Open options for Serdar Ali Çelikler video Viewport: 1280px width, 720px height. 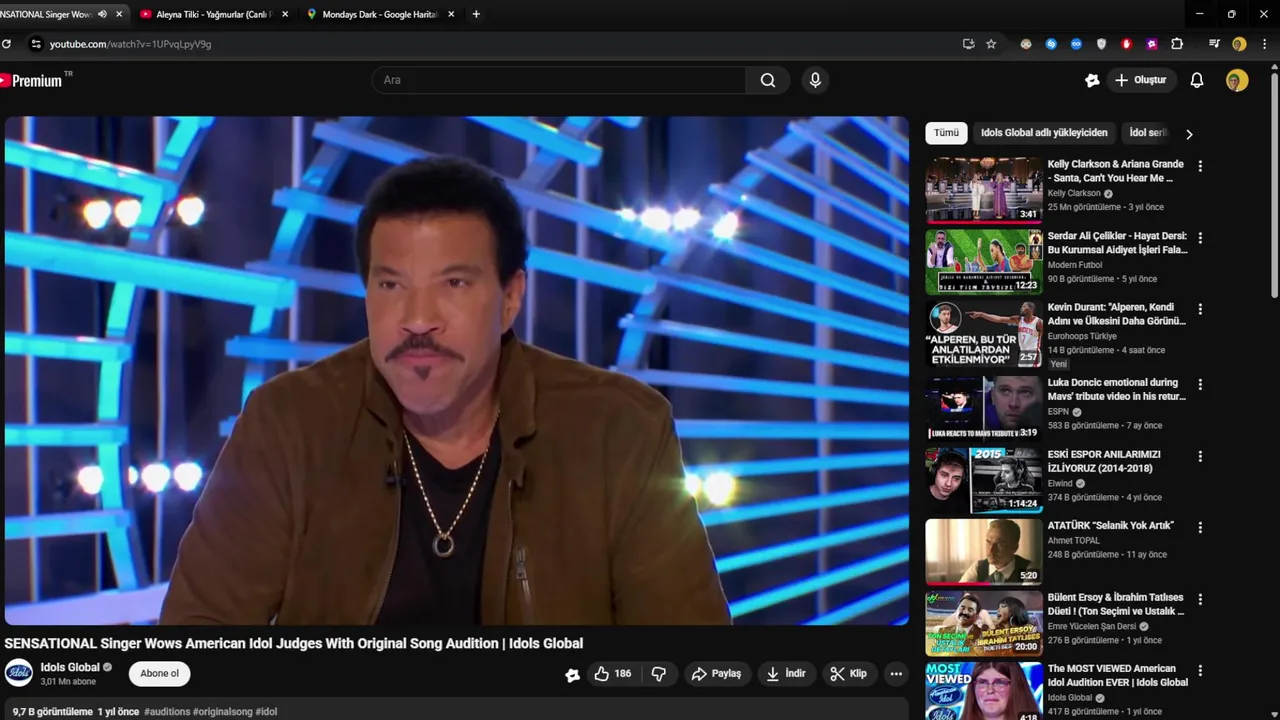tap(1200, 238)
